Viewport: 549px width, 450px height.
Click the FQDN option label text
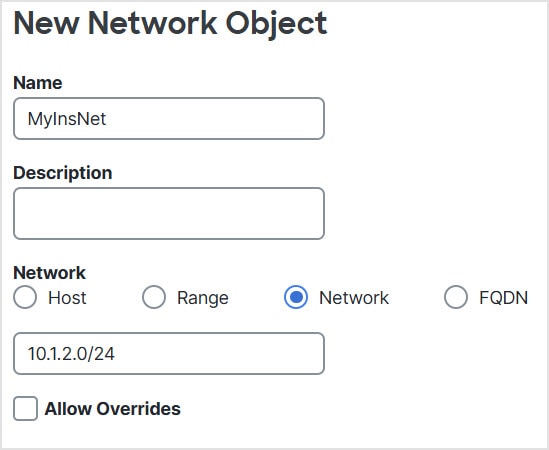[x=503, y=298]
